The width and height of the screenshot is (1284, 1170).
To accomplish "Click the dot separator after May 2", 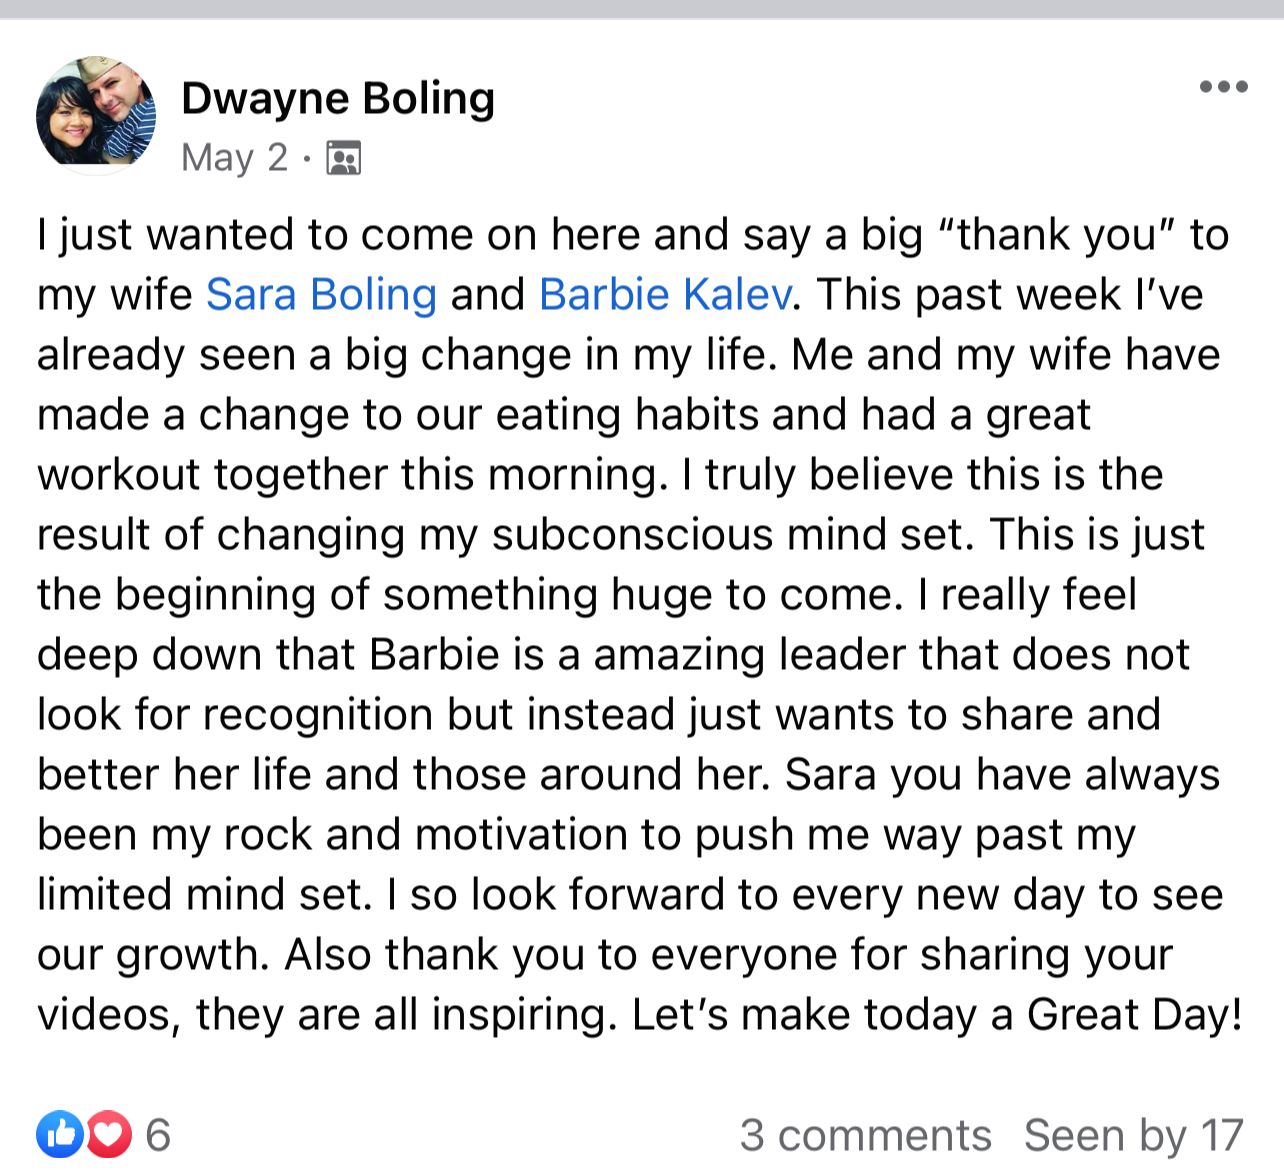I will tap(307, 158).
